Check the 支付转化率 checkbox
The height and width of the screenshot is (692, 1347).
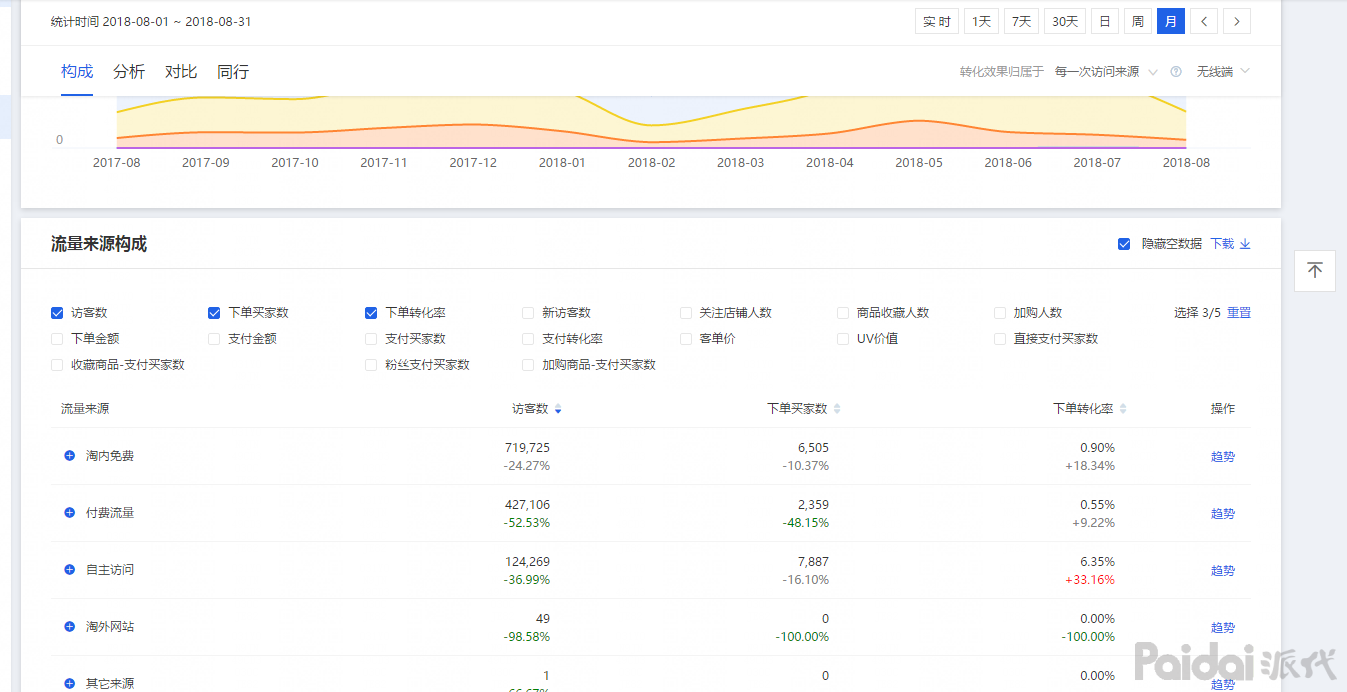point(528,339)
